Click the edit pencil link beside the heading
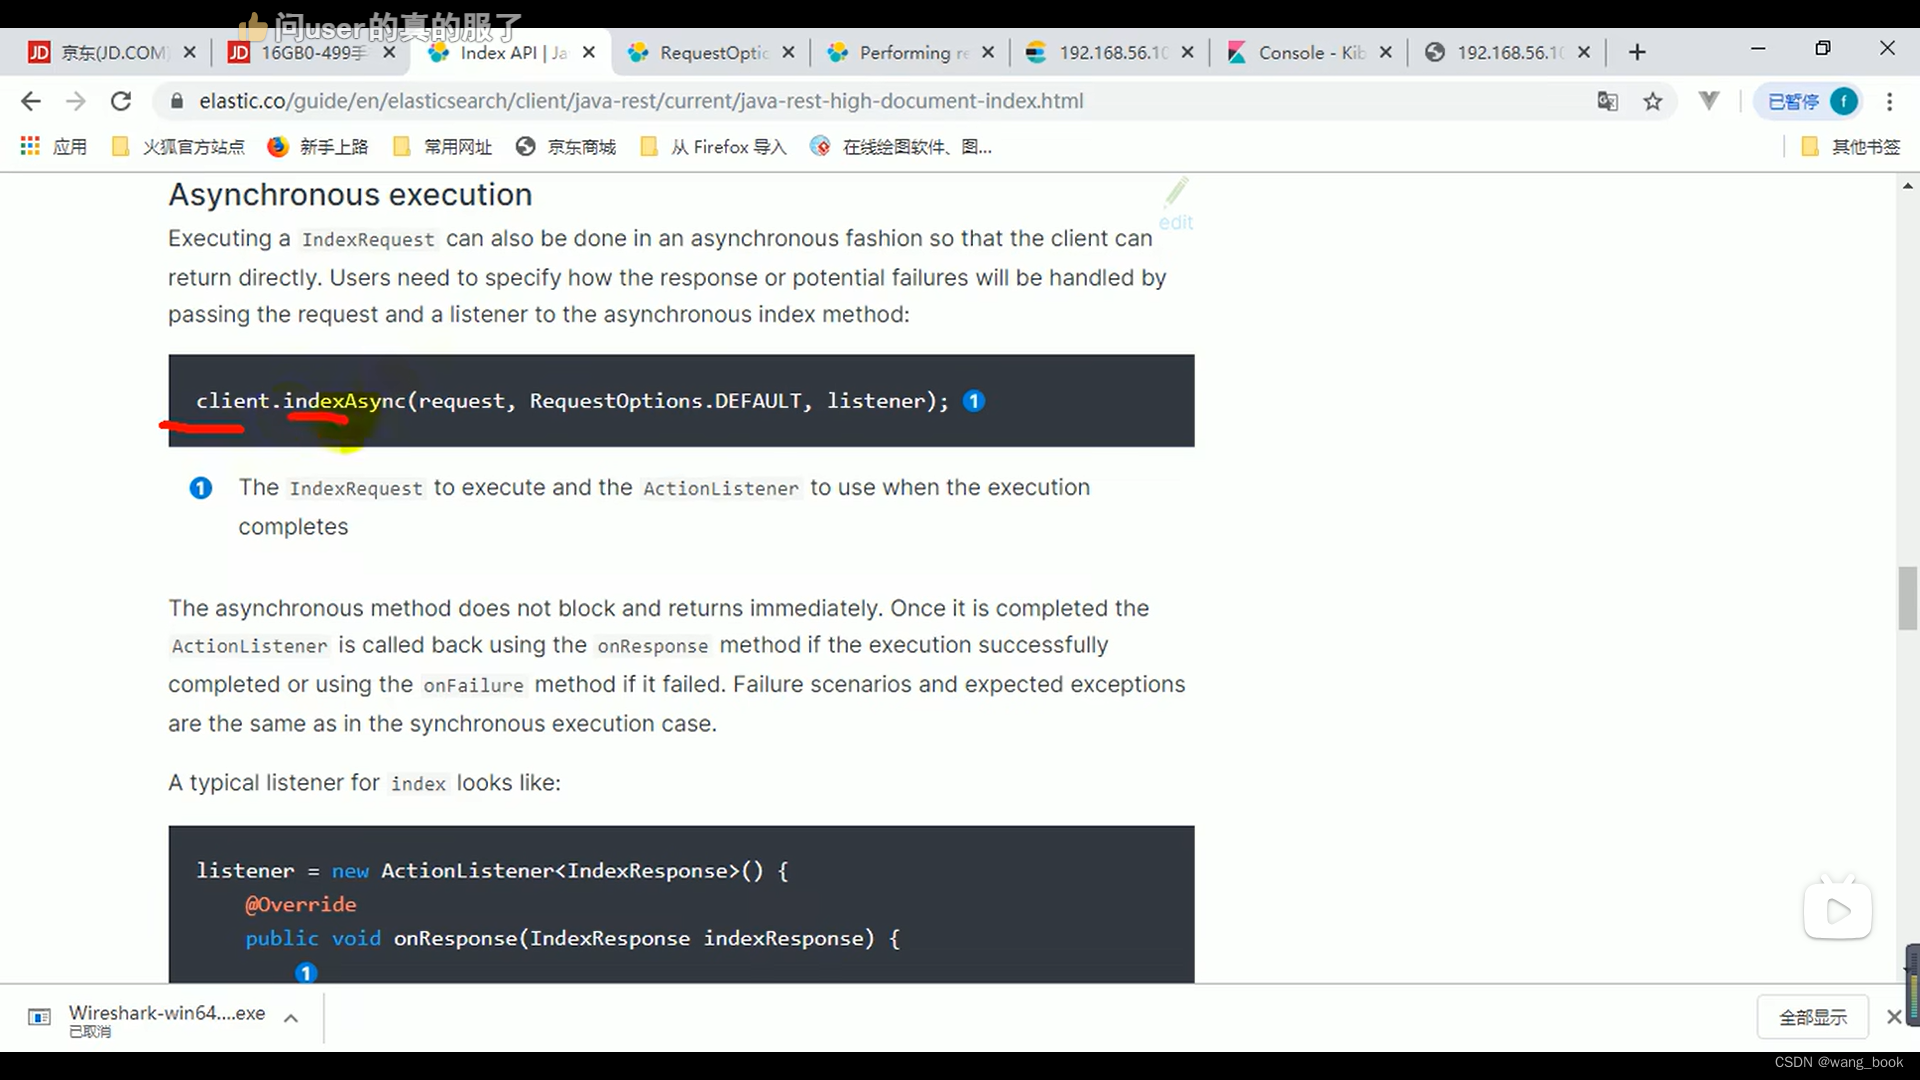Screen dimensions: 1920x1080 pyautogui.click(x=1176, y=205)
